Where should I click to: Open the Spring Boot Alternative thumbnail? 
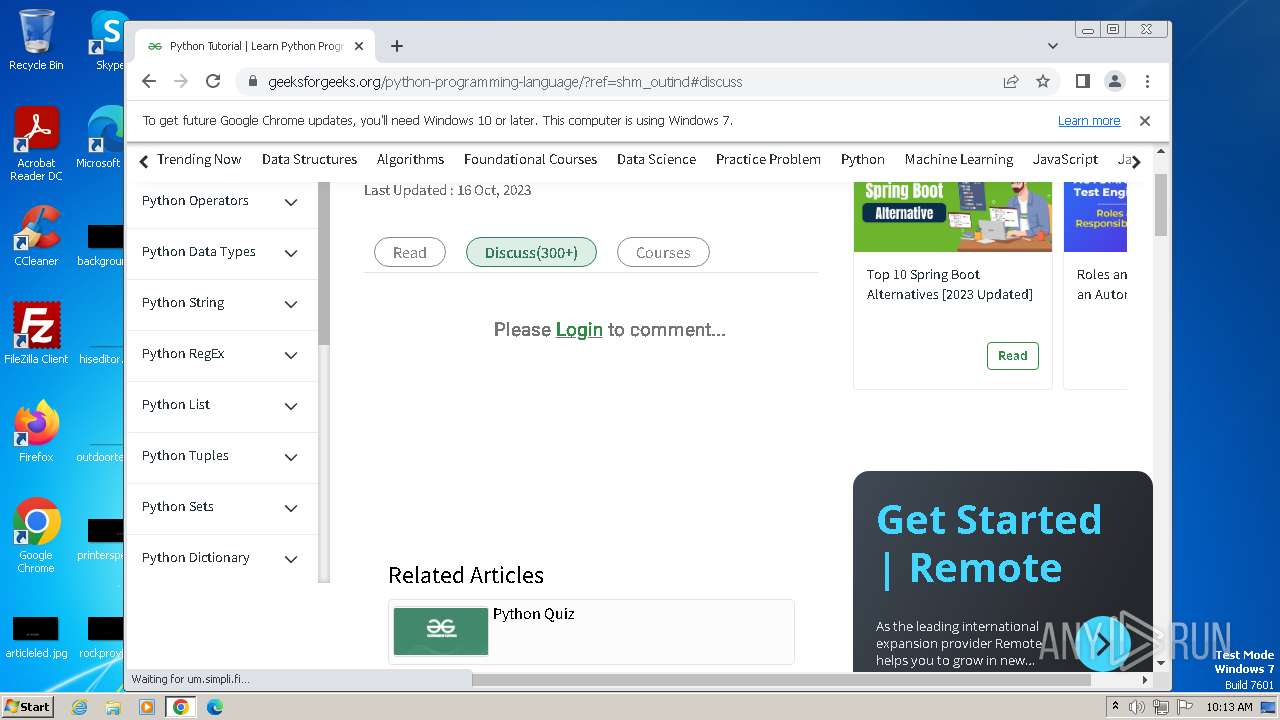click(x=953, y=216)
